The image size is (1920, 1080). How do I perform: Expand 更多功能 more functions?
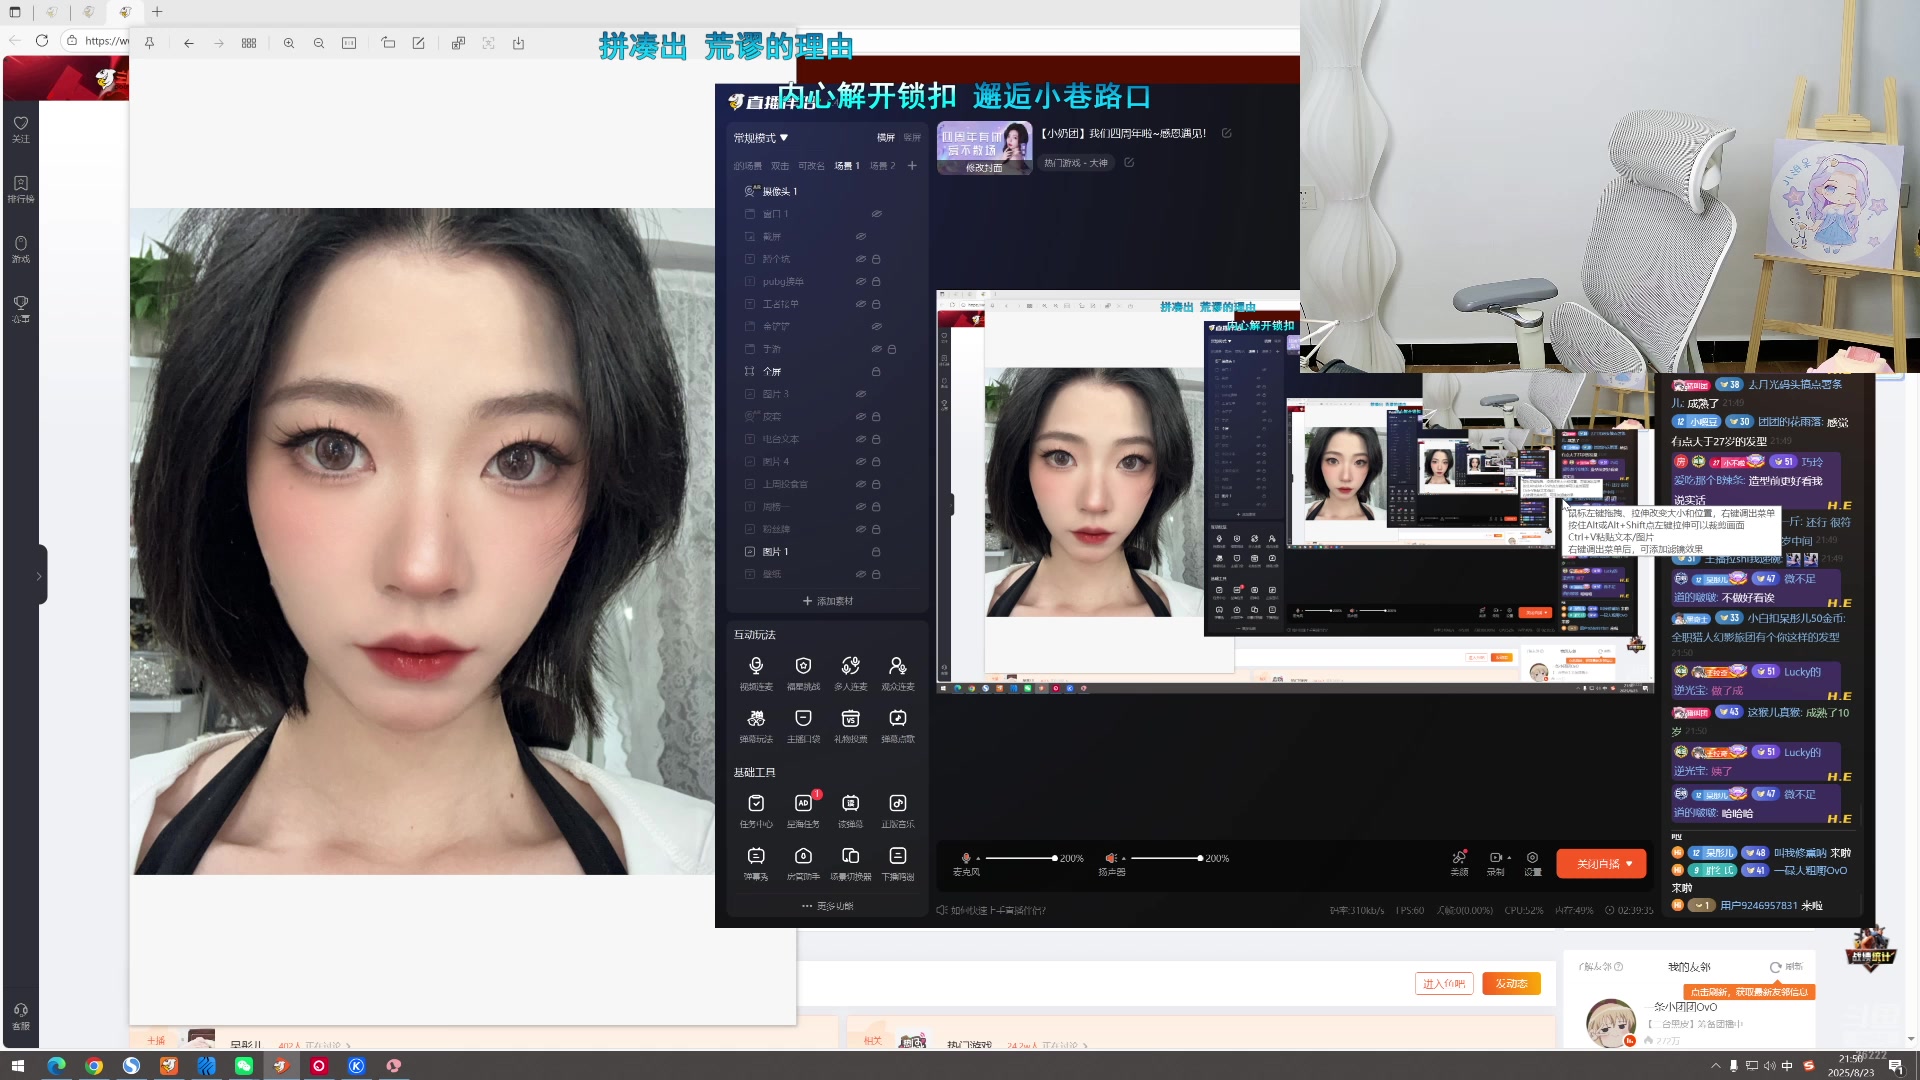pos(828,906)
